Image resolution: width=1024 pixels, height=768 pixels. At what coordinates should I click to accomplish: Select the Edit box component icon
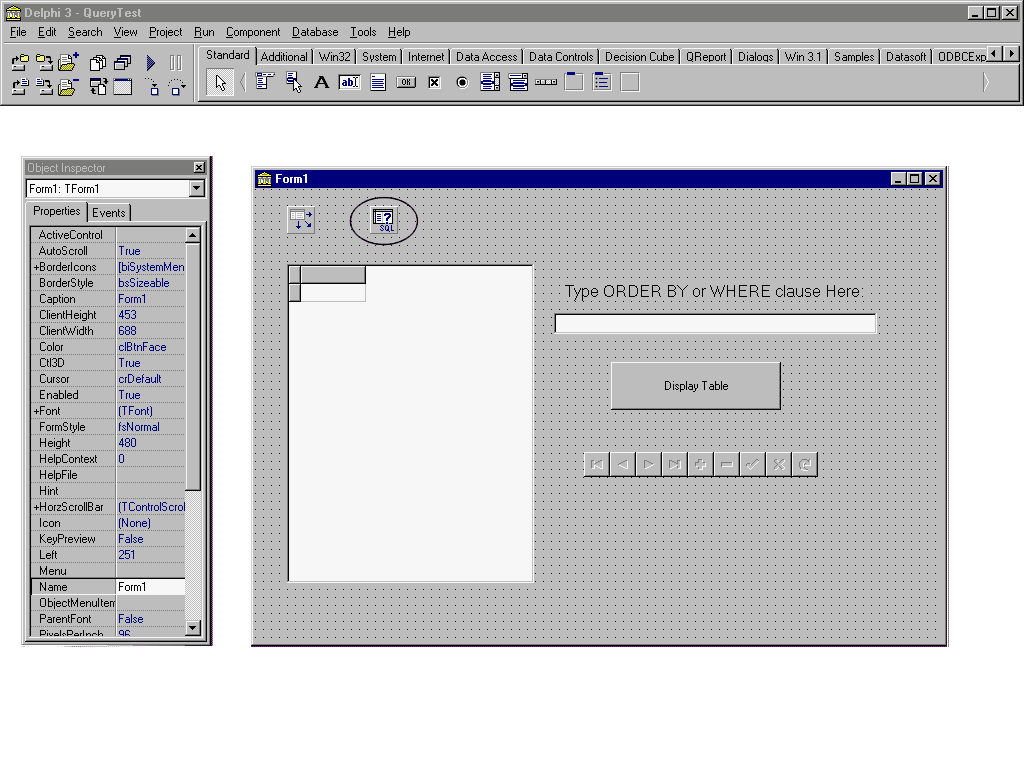349,83
